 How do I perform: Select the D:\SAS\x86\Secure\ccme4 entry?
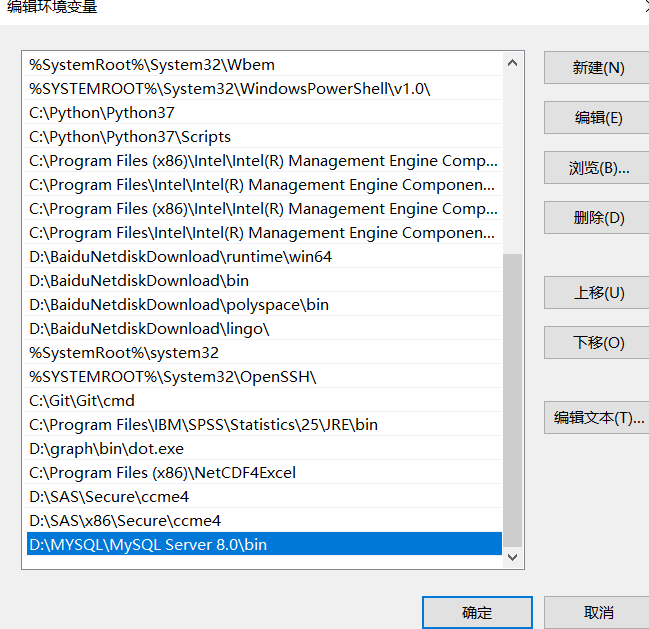coord(262,521)
